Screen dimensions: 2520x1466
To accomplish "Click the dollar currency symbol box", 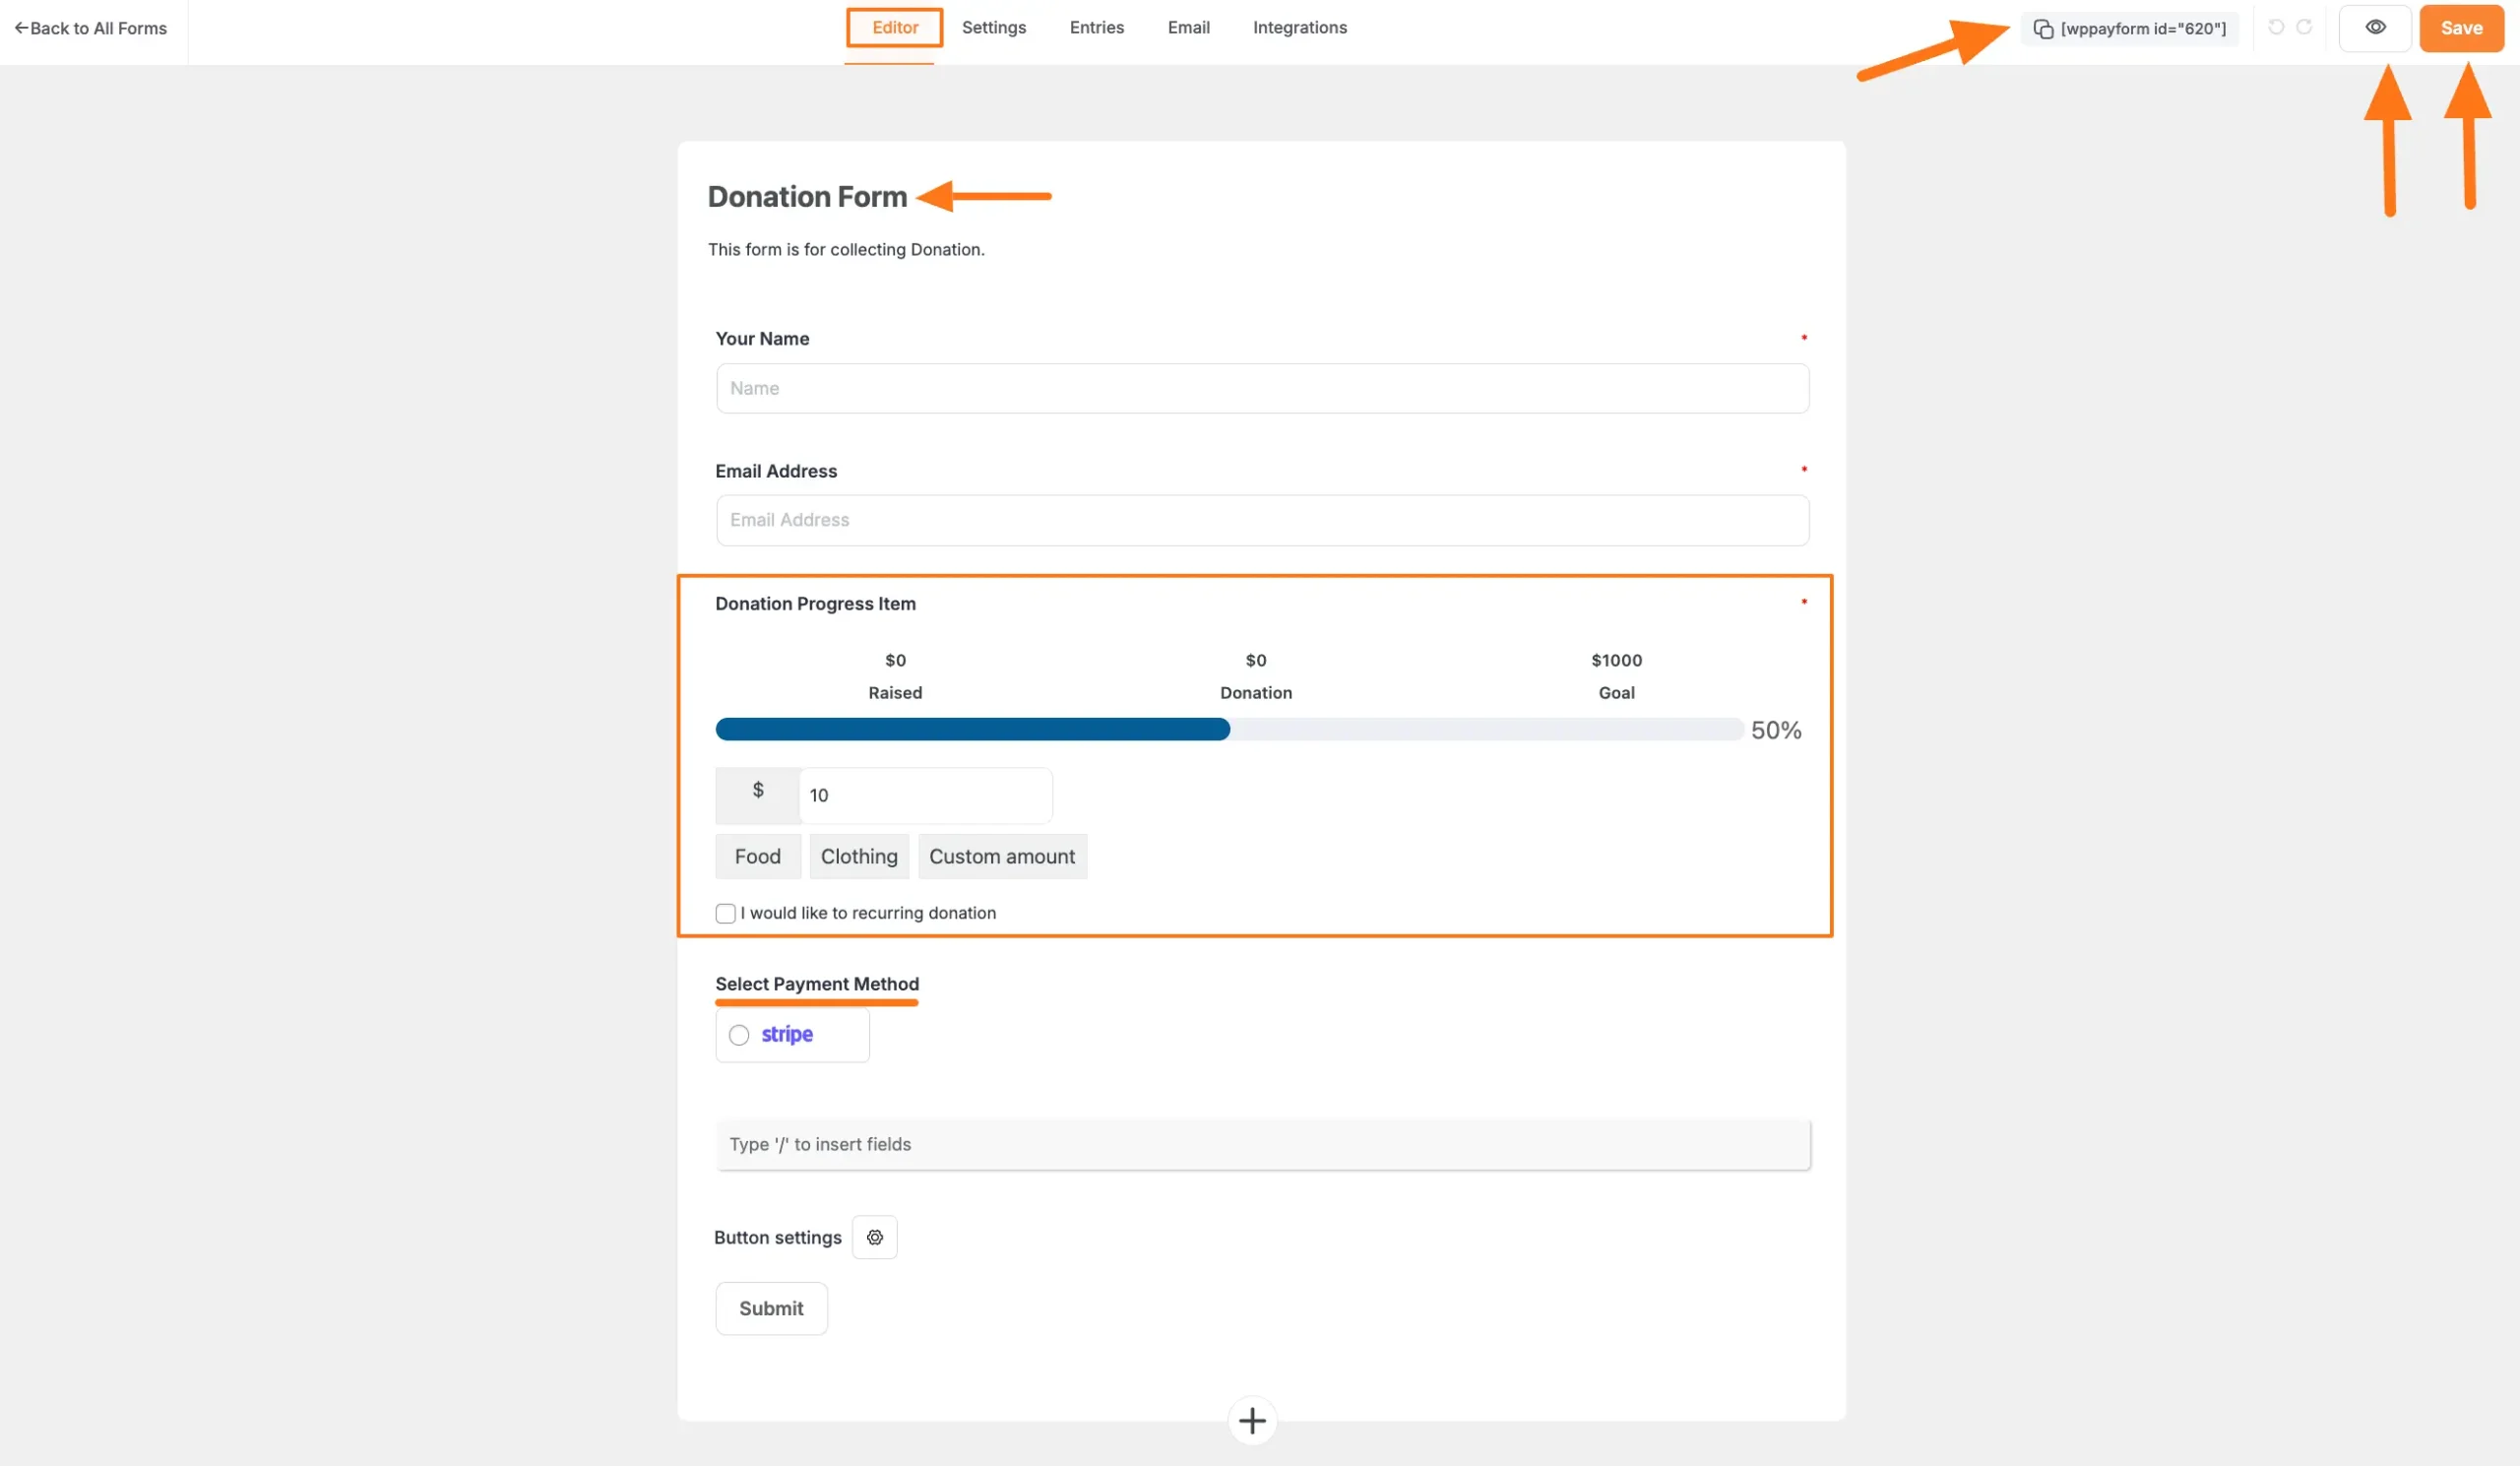I will [757, 794].
